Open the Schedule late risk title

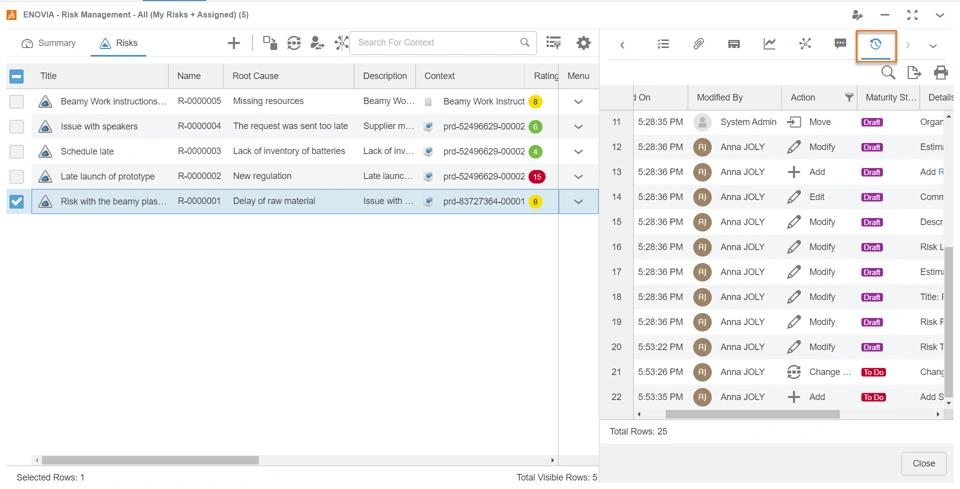(x=87, y=151)
